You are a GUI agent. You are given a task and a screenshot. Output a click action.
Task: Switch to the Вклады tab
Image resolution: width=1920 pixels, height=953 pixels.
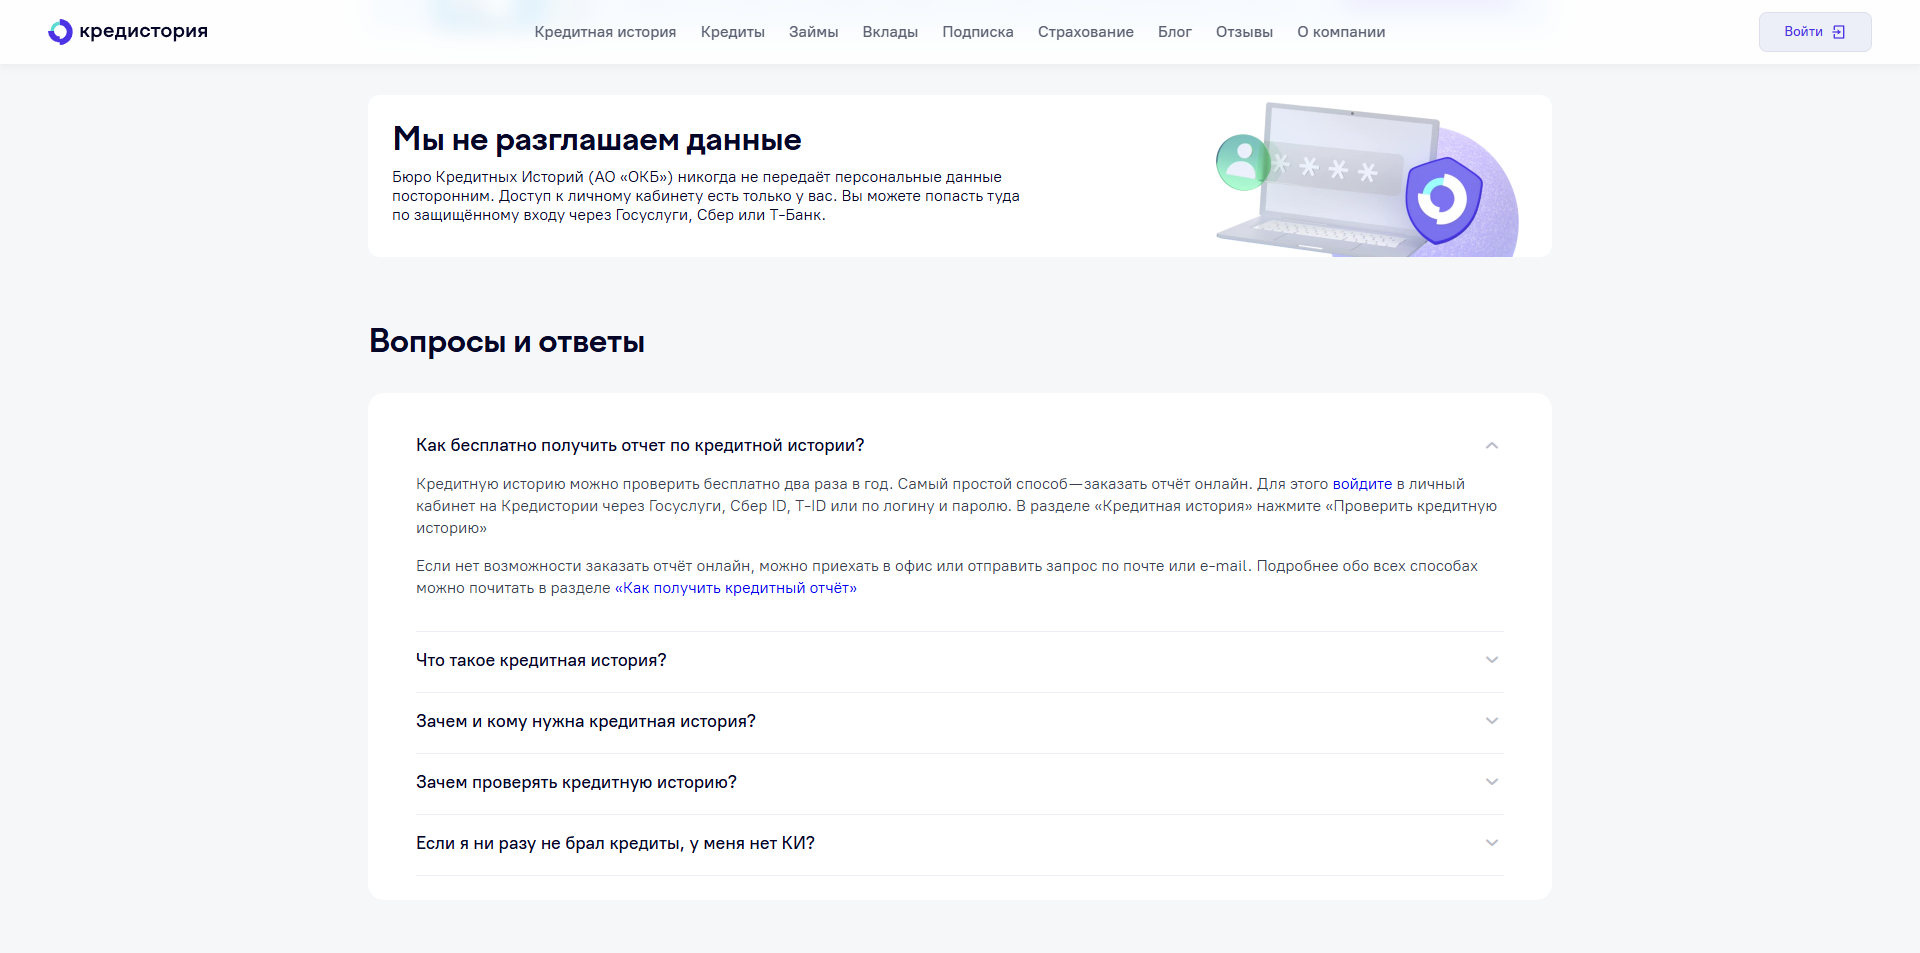point(889,31)
